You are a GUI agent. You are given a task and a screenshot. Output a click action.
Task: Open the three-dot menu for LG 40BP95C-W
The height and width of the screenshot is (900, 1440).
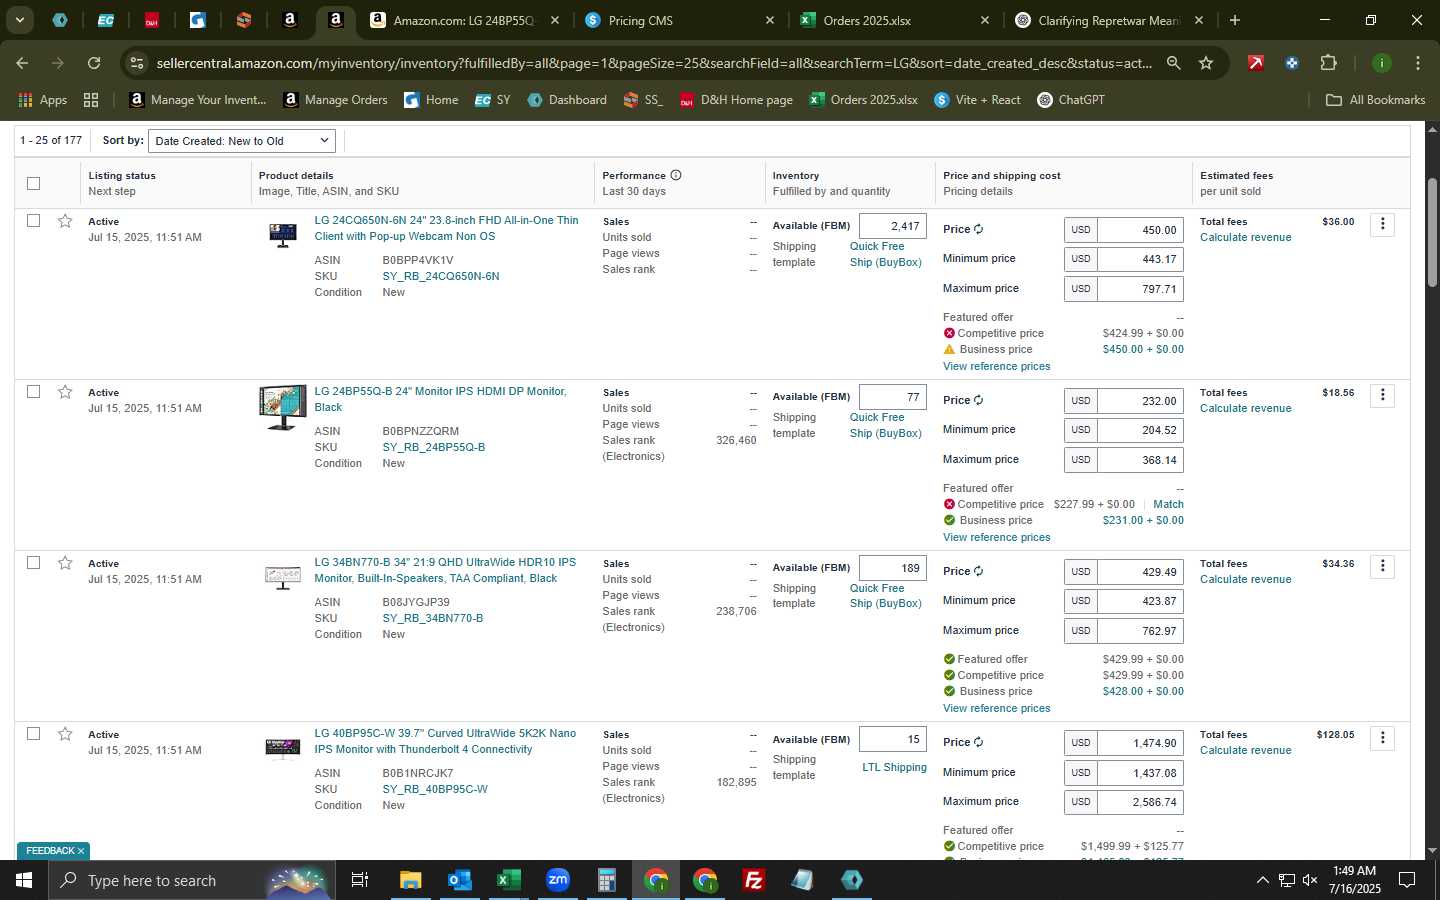1383,737
